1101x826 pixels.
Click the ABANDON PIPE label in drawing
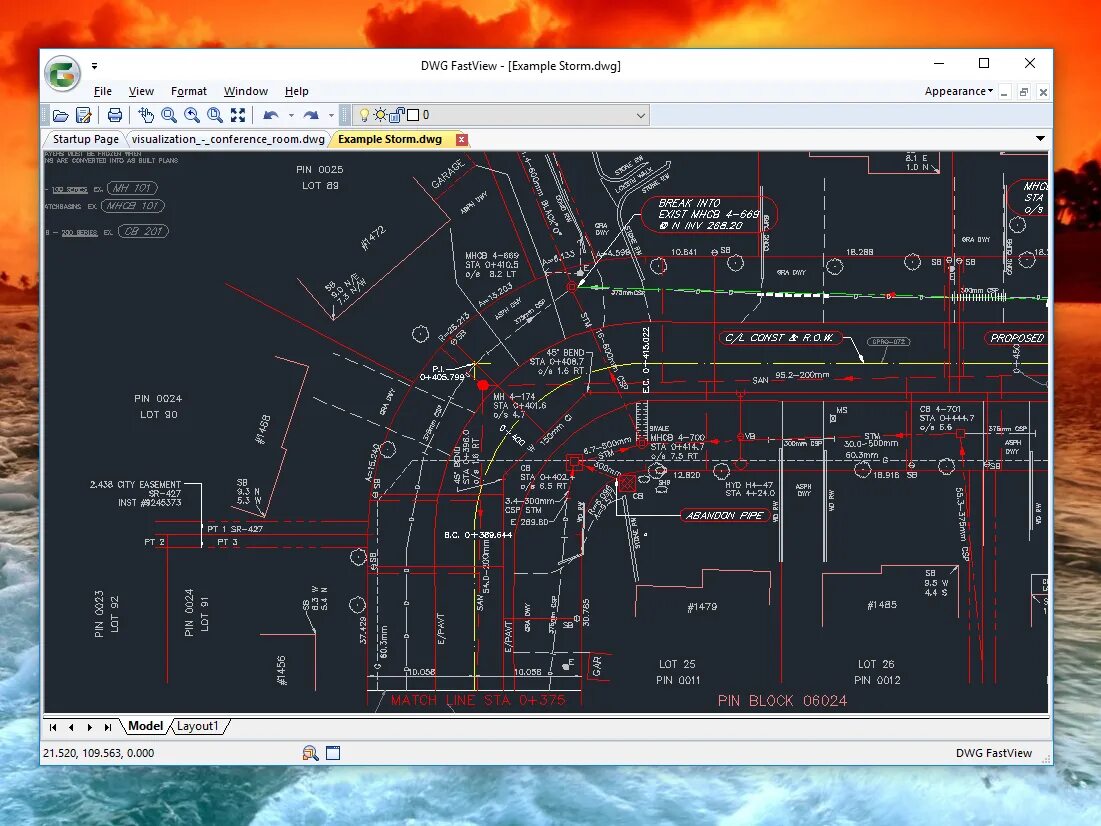tap(725, 516)
